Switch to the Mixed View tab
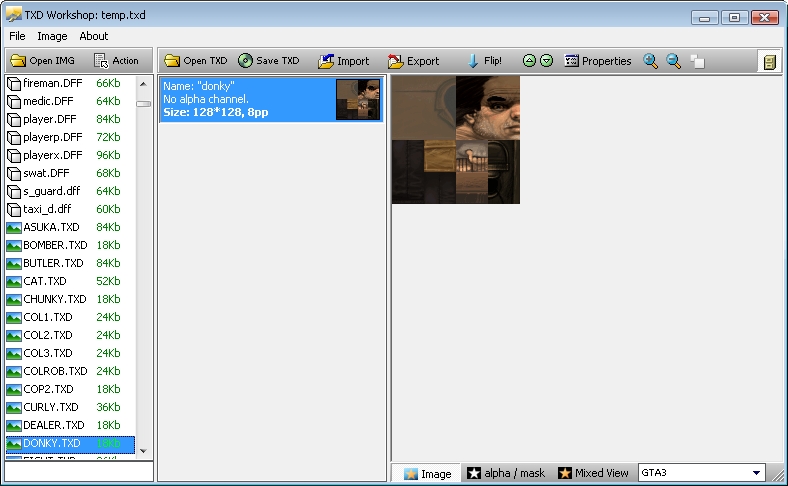 593,473
